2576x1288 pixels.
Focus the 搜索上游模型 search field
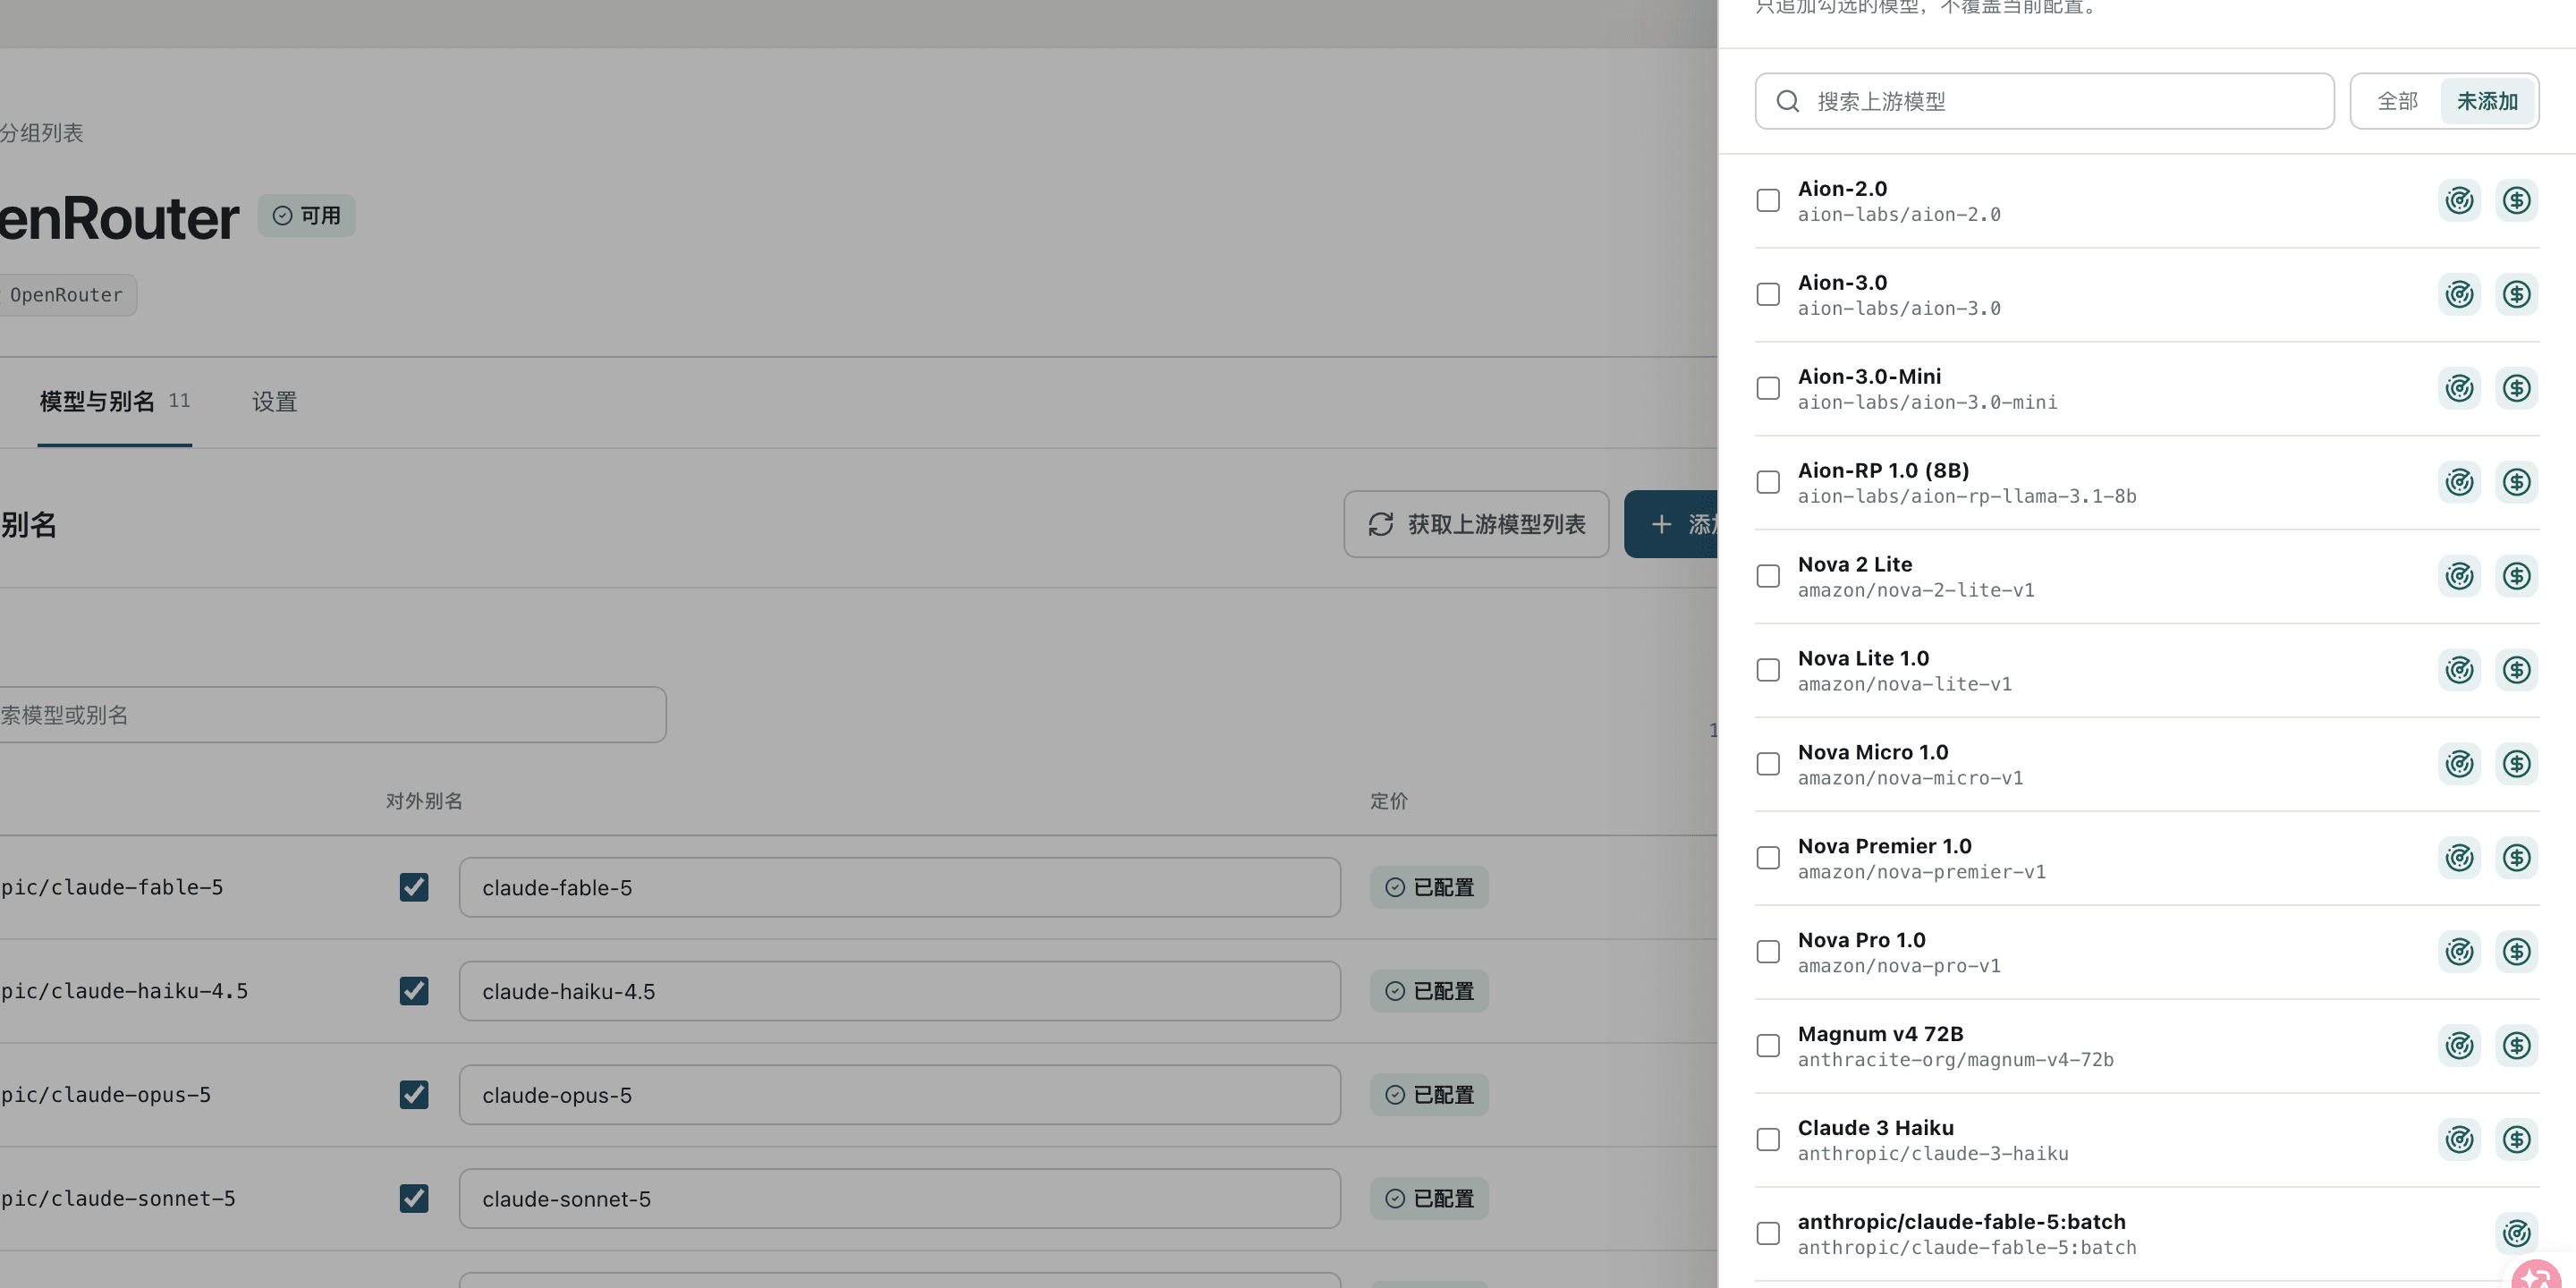pos(2044,101)
